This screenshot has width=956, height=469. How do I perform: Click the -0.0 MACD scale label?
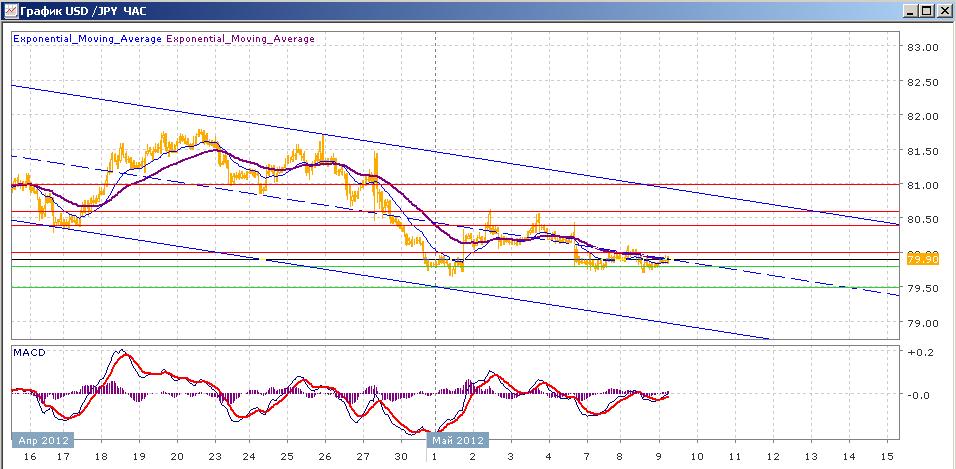(921, 395)
